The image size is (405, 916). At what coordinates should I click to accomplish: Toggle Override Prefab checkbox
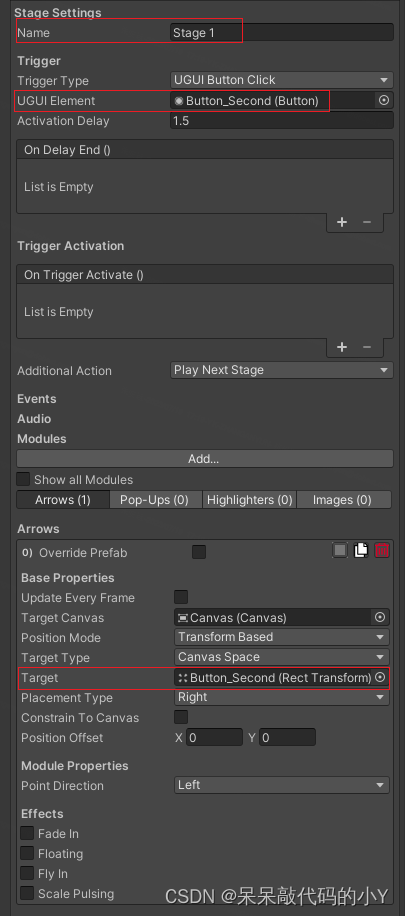coord(199,552)
